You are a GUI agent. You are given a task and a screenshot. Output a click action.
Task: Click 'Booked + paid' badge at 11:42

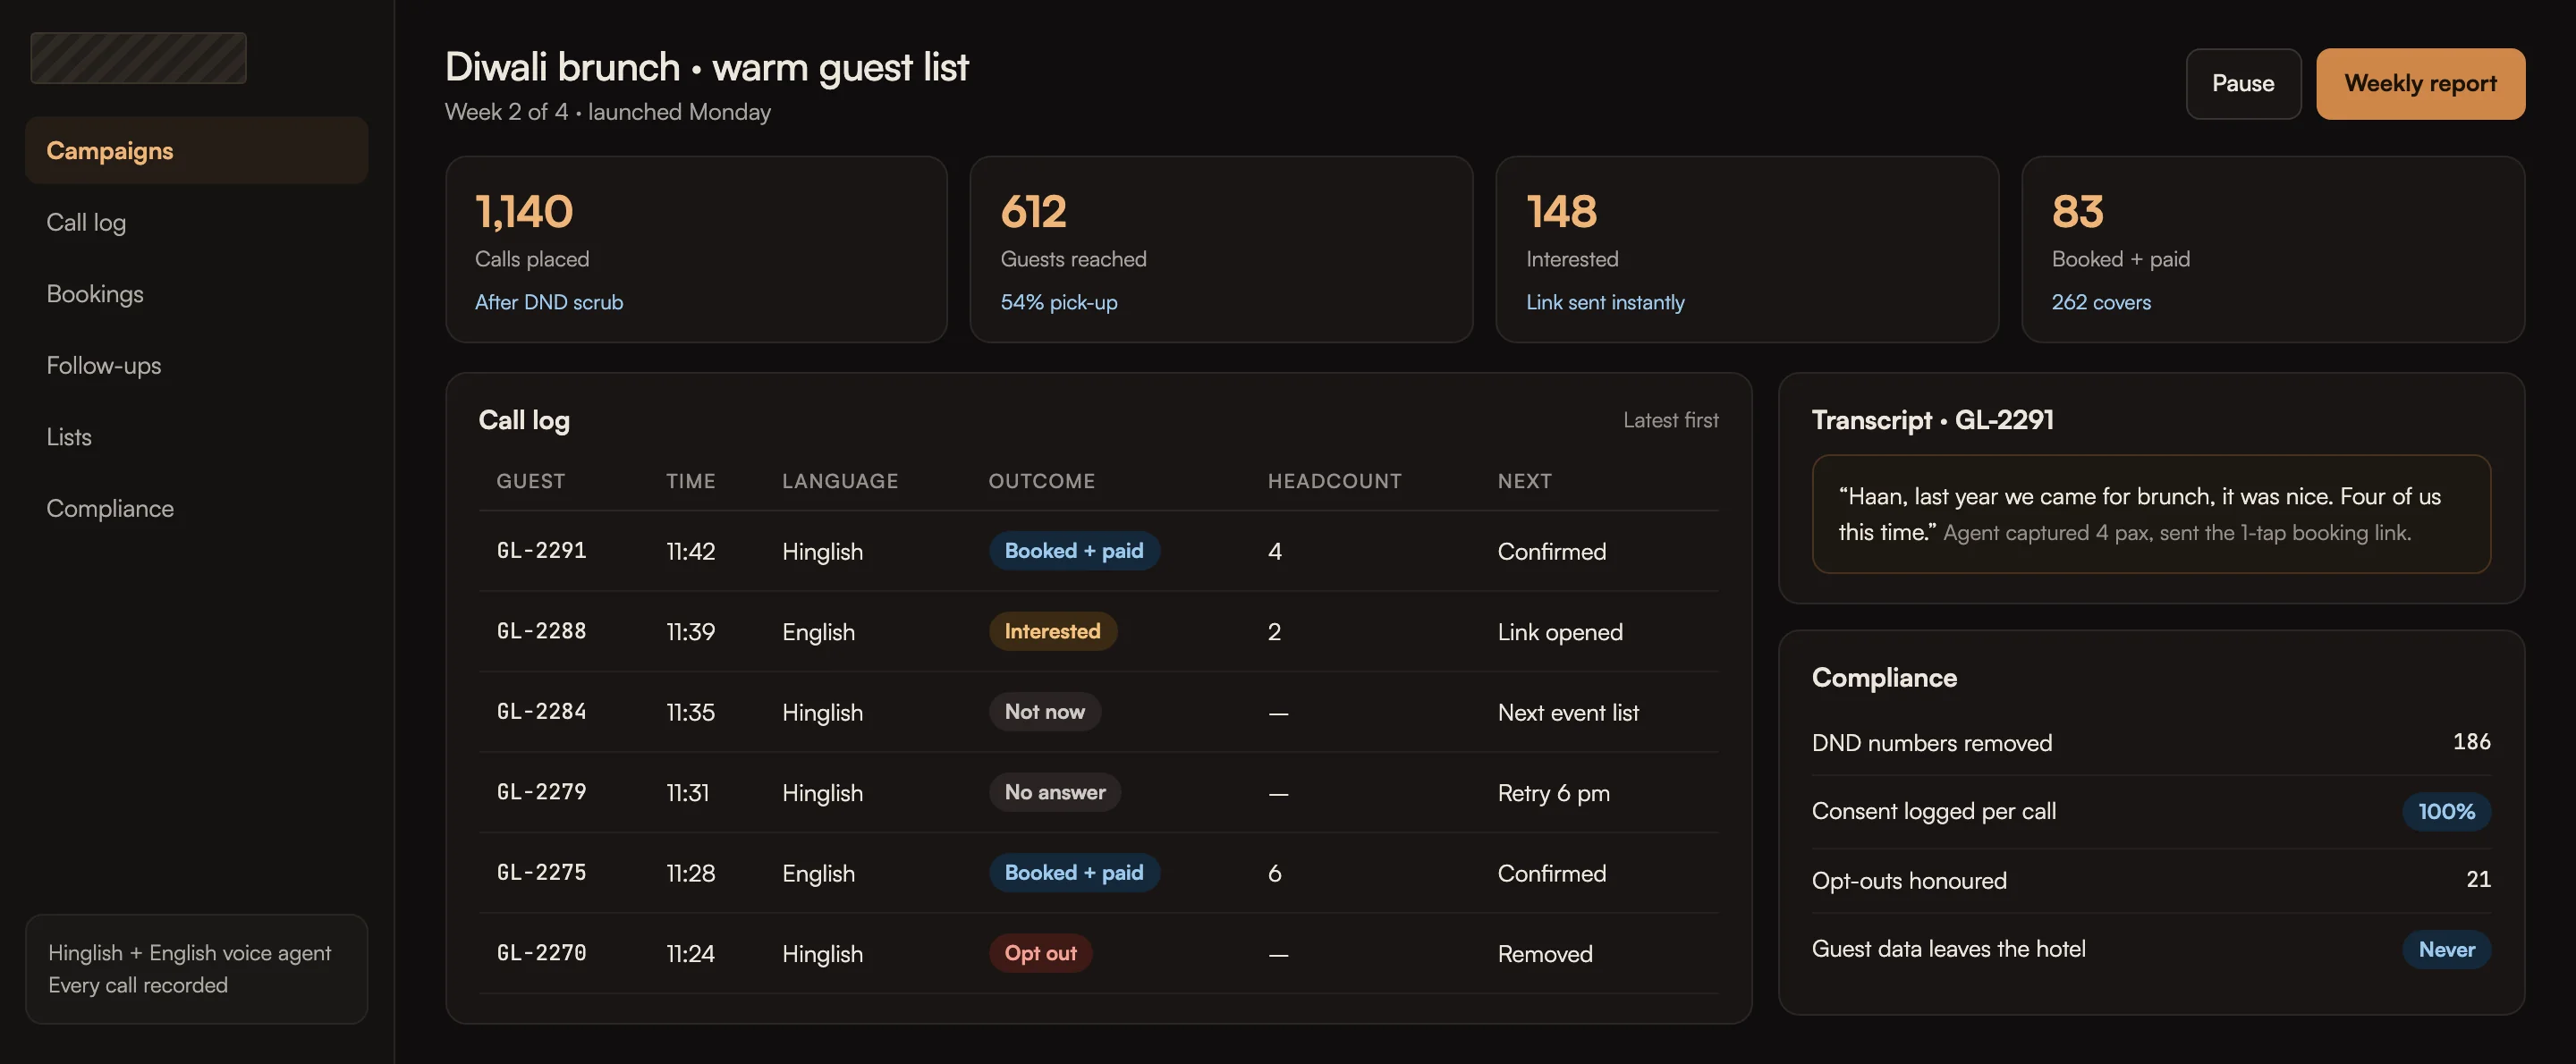coord(1074,551)
